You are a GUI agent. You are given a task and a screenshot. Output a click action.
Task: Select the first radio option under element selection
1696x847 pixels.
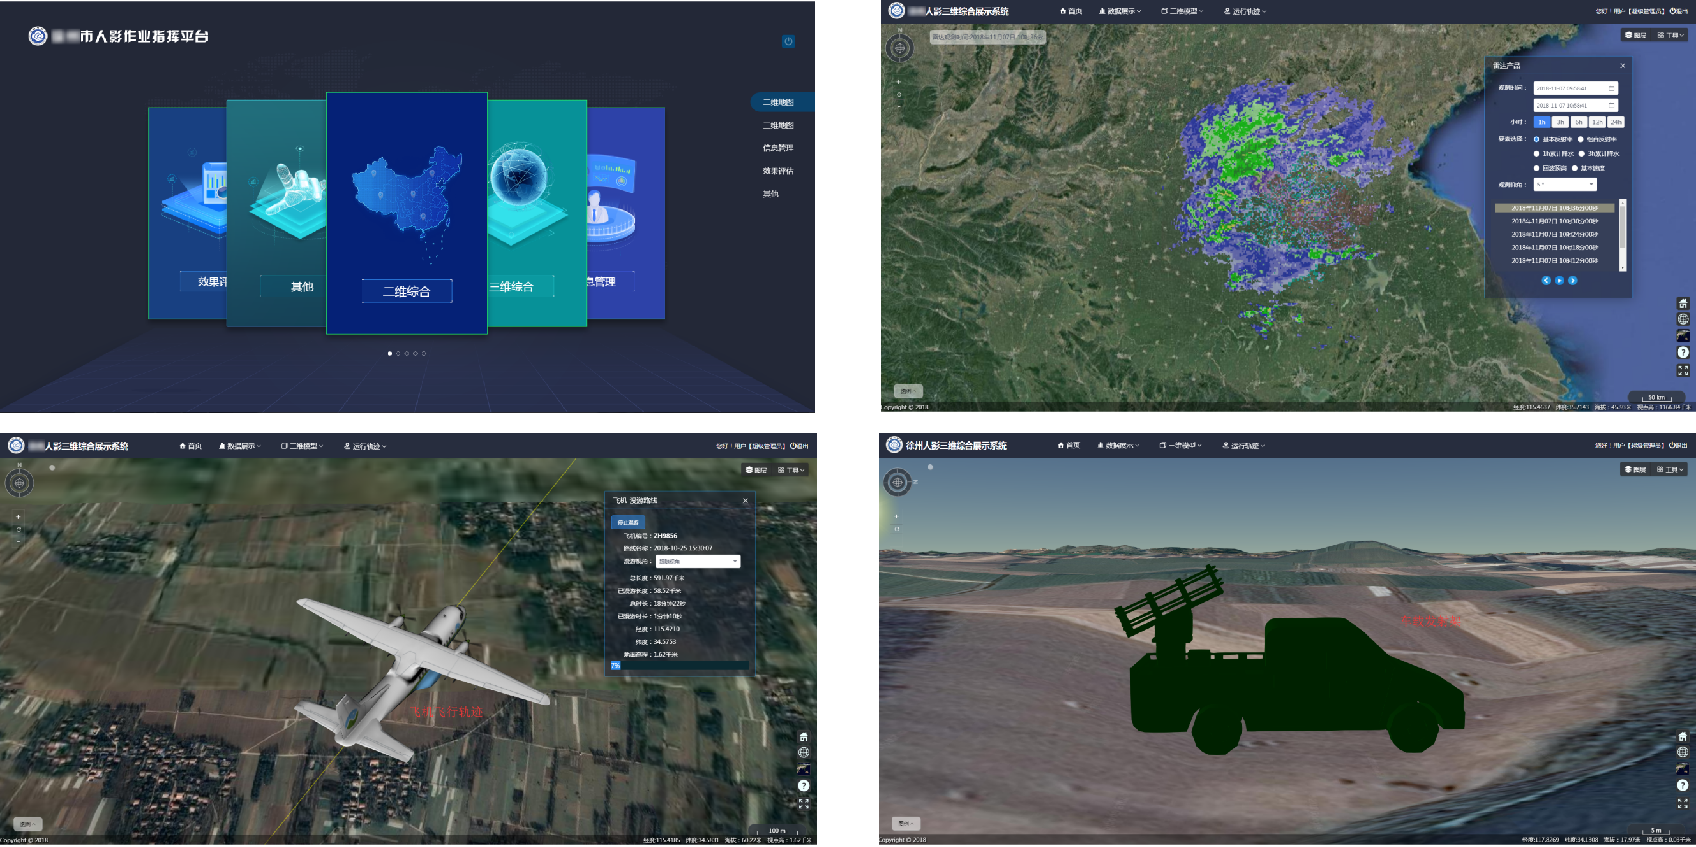1537,139
